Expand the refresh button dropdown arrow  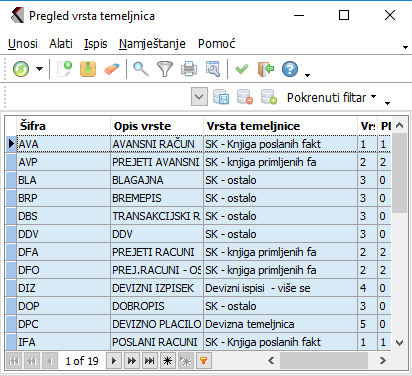[x=40, y=69]
